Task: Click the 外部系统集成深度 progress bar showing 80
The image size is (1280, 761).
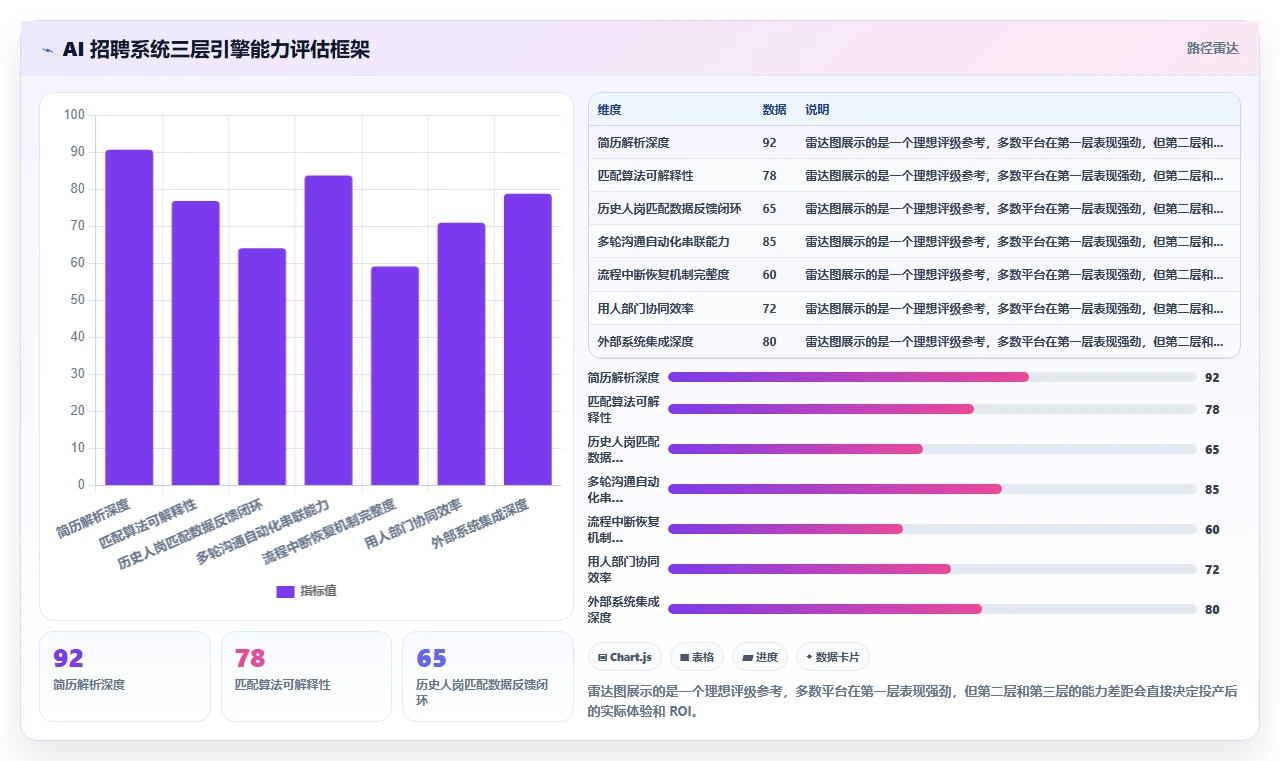Action: click(932, 609)
